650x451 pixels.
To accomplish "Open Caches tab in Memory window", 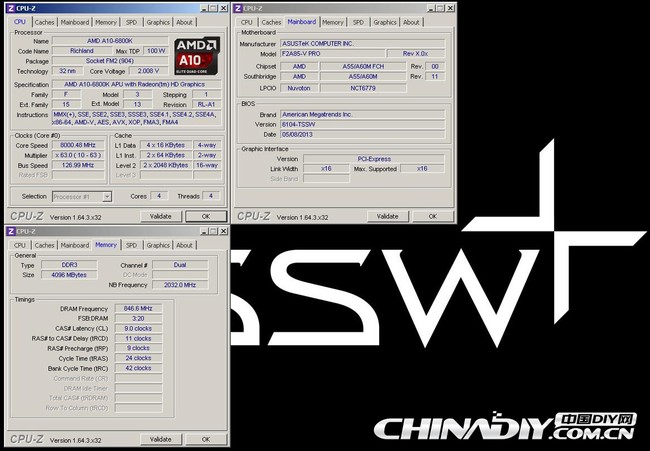I will [x=44, y=245].
